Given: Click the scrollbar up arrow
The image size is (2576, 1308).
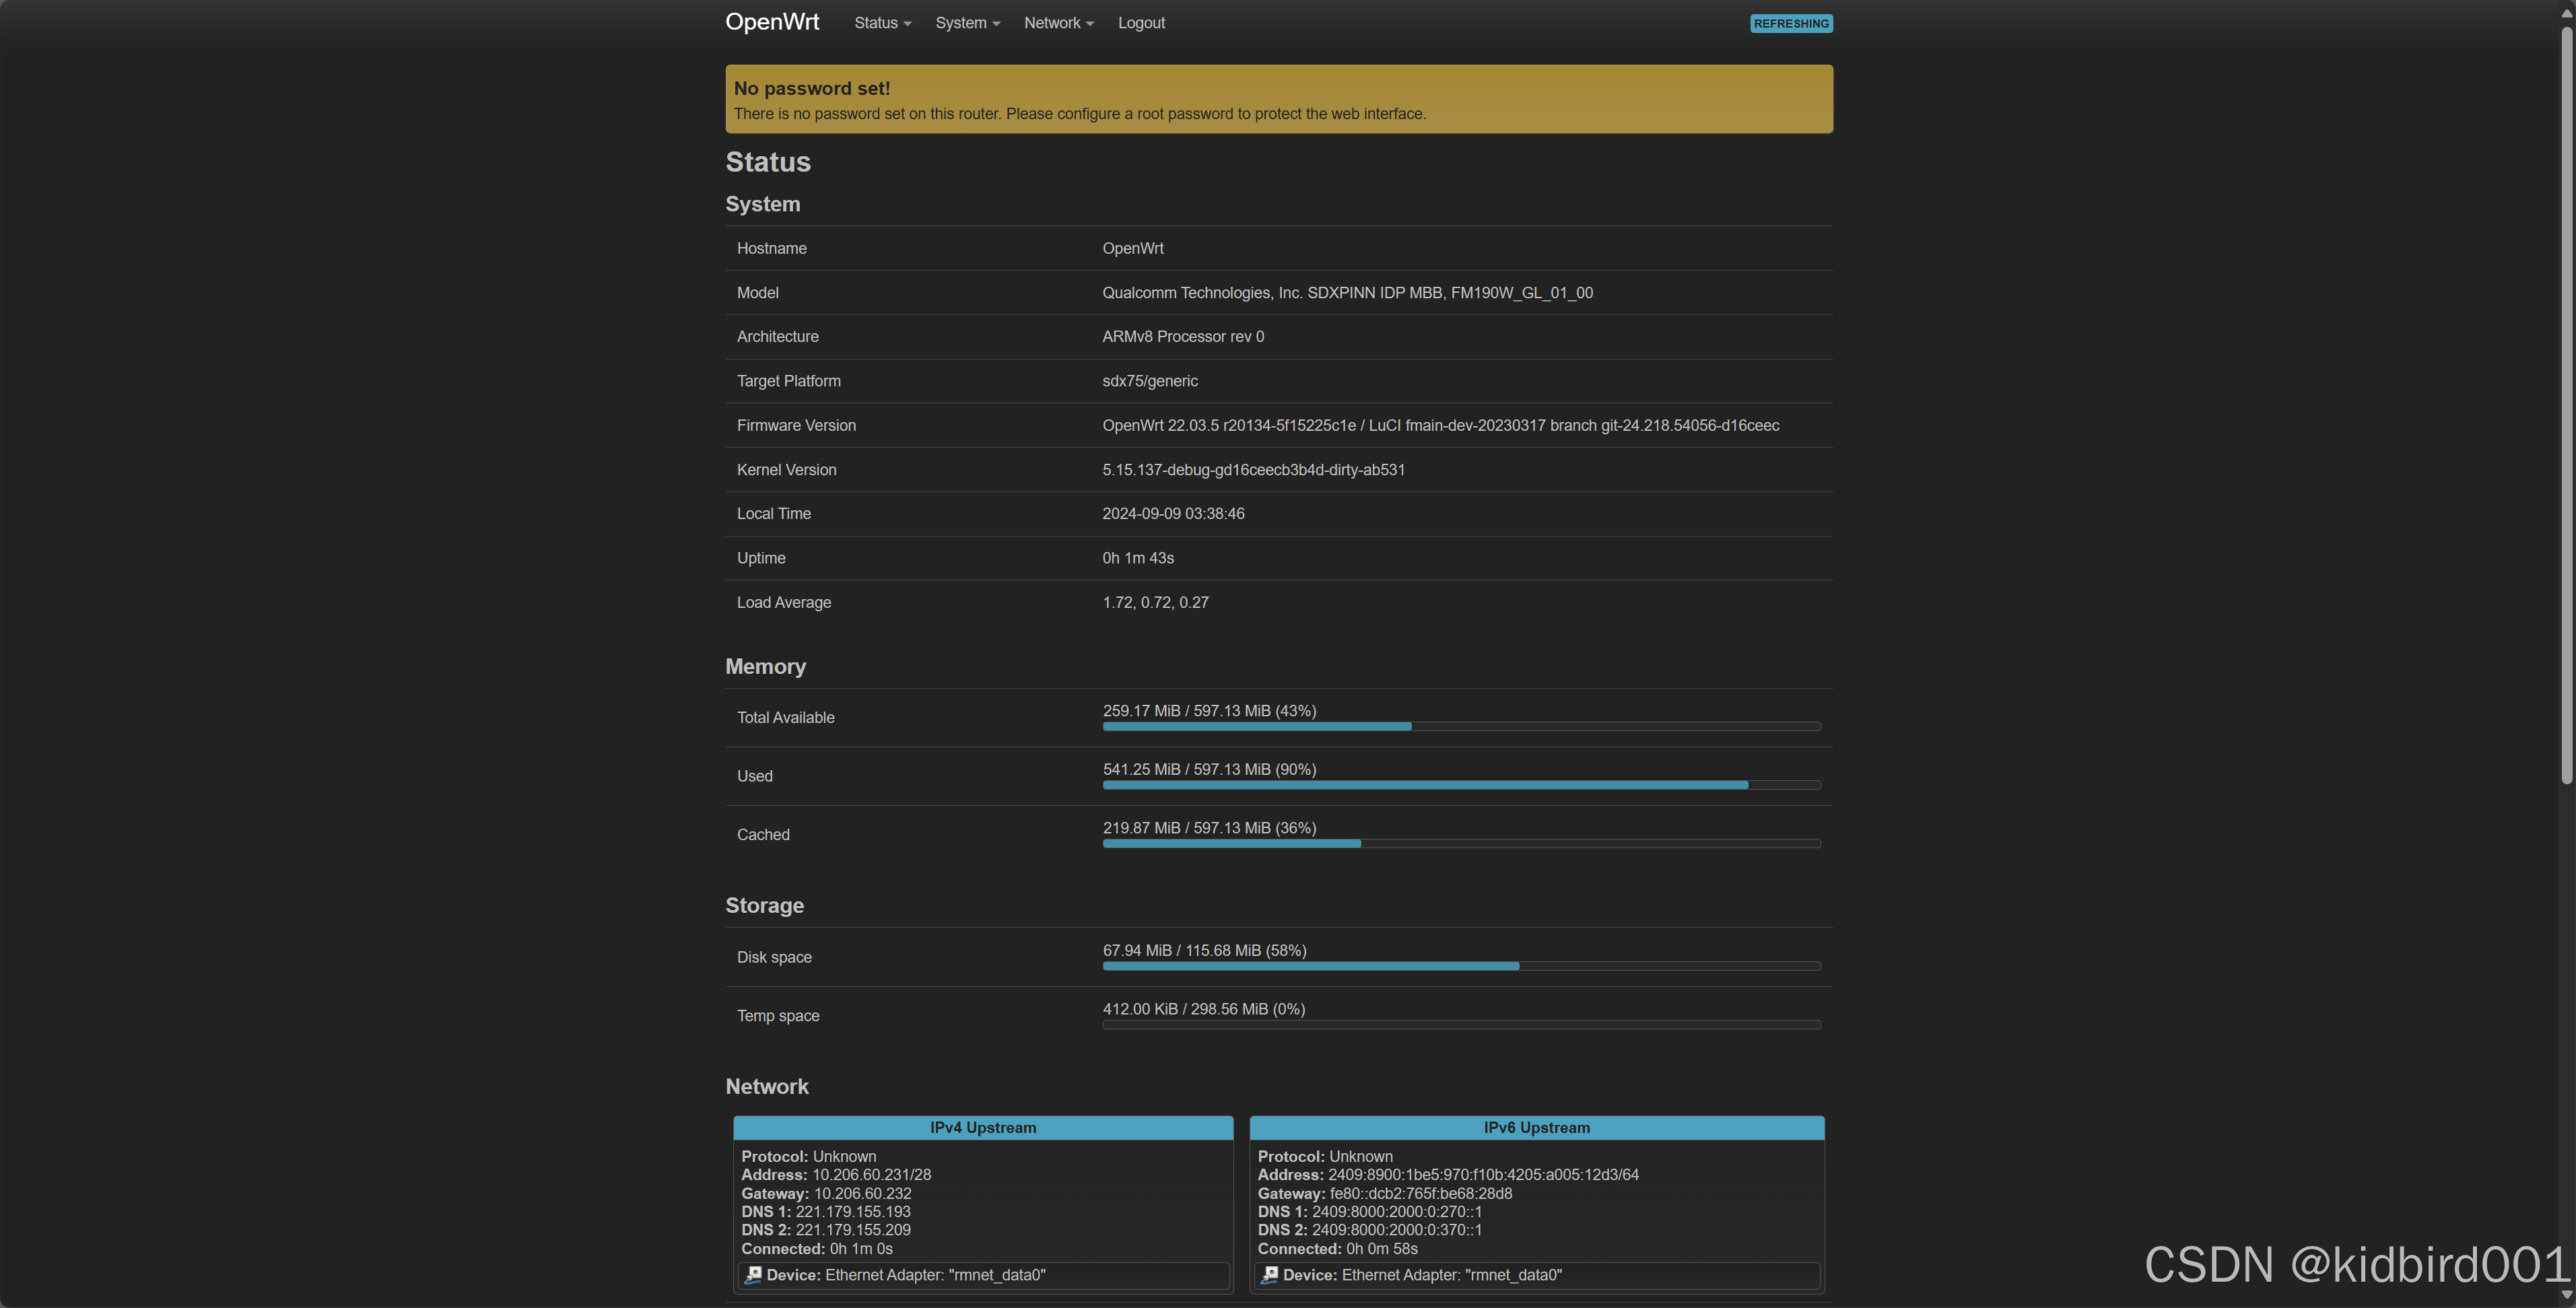Looking at the screenshot, I should [2566, 12].
